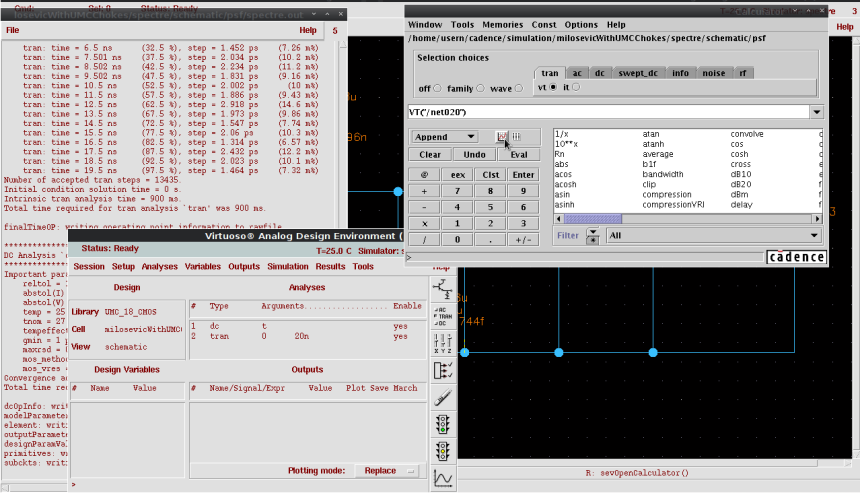
Task: Click the Eval button in calculator
Action: coord(519,155)
